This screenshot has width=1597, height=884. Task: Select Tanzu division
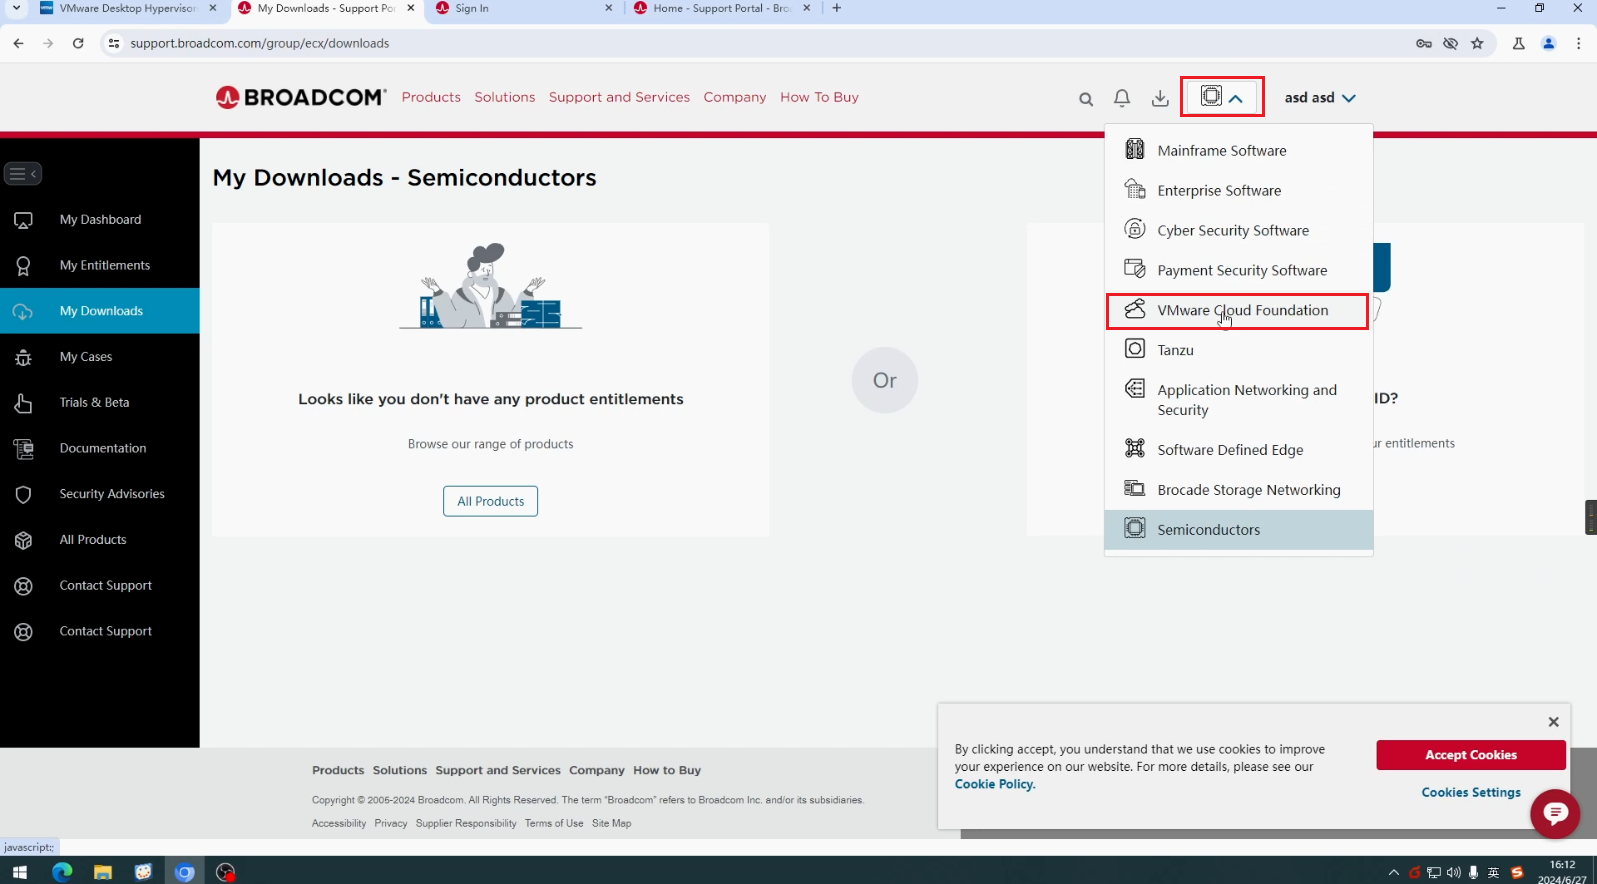click(x=1238, y=350)
